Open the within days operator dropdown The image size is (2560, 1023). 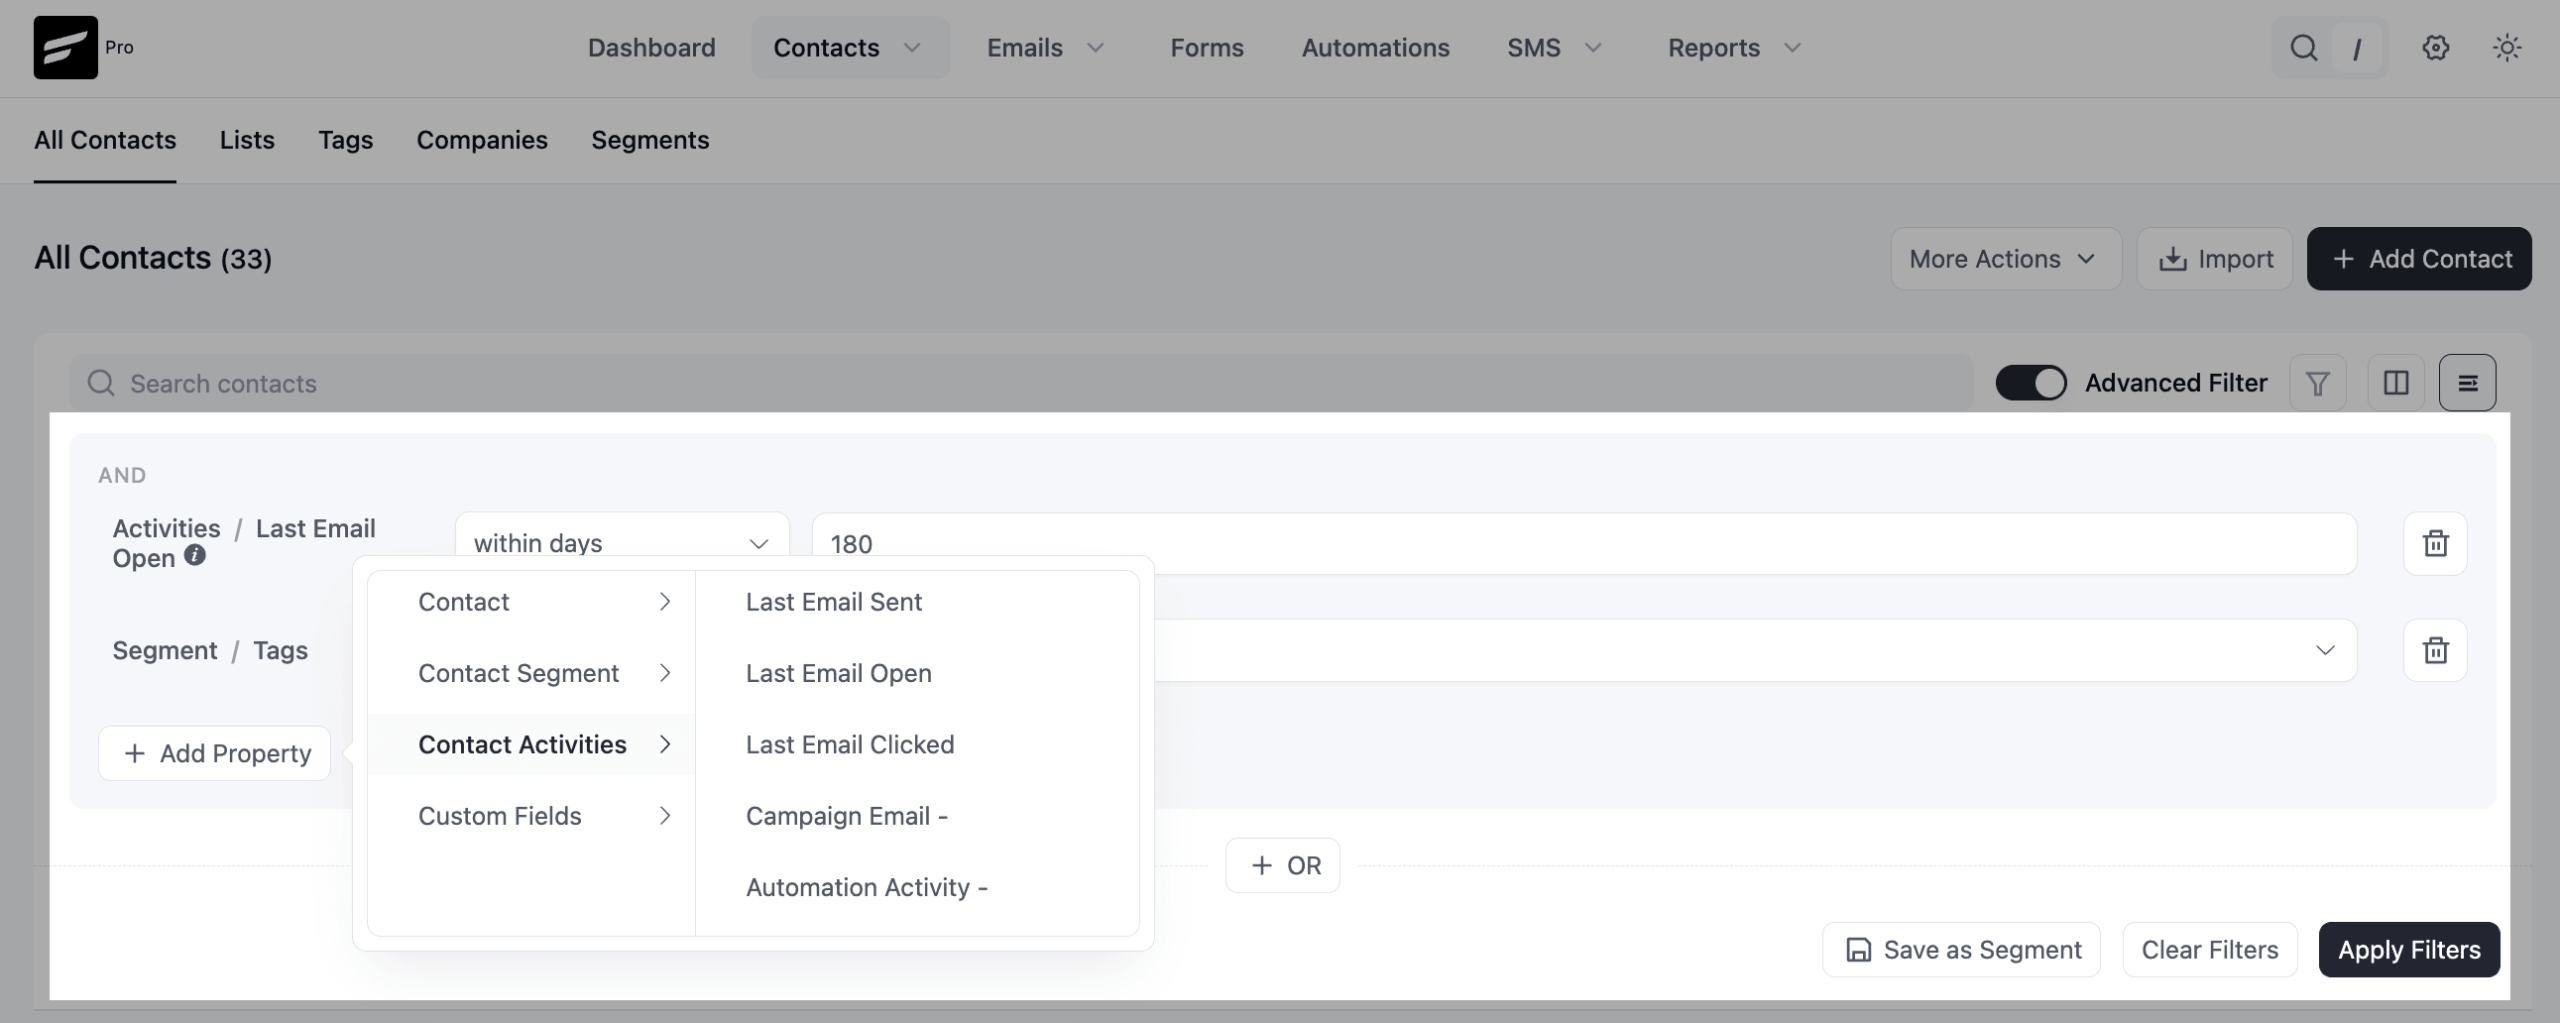pyautogui.click(x=622, y=543)
